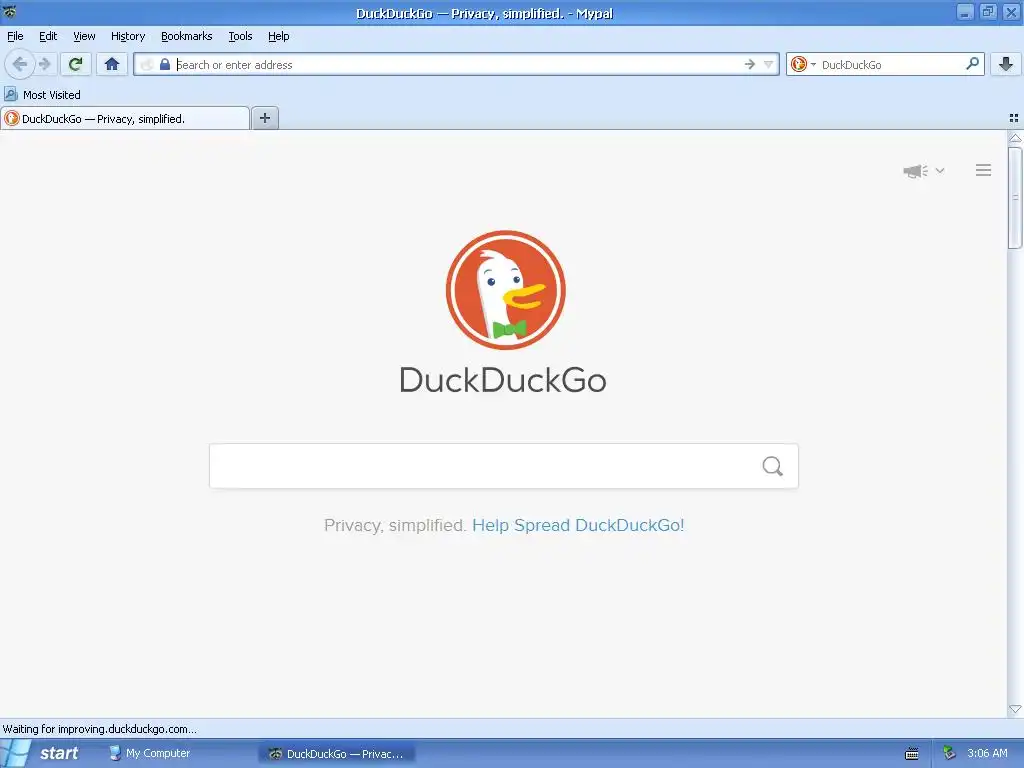Follow Help Spread DuckDuckGo! link
Screen dimensions: 1024x768
coord(578,525)
